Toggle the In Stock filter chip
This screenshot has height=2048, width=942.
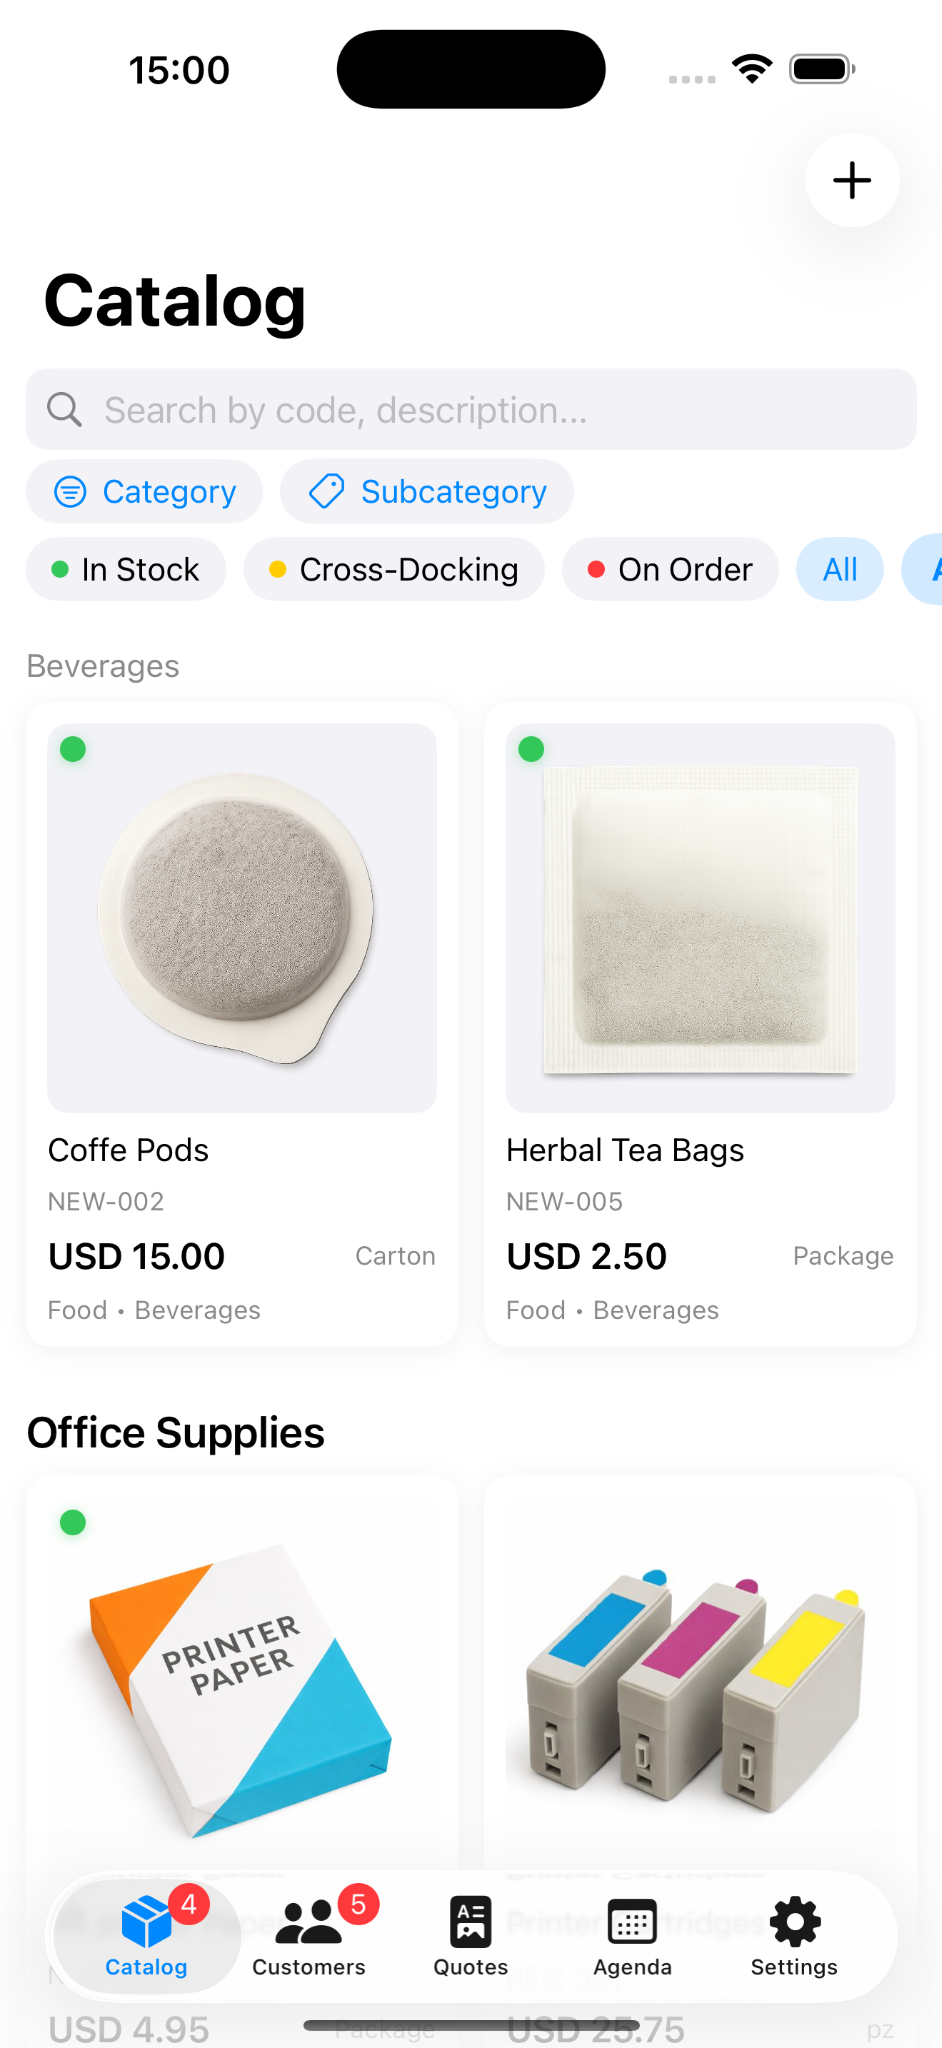pyautogui.click(x=126, y=569)
